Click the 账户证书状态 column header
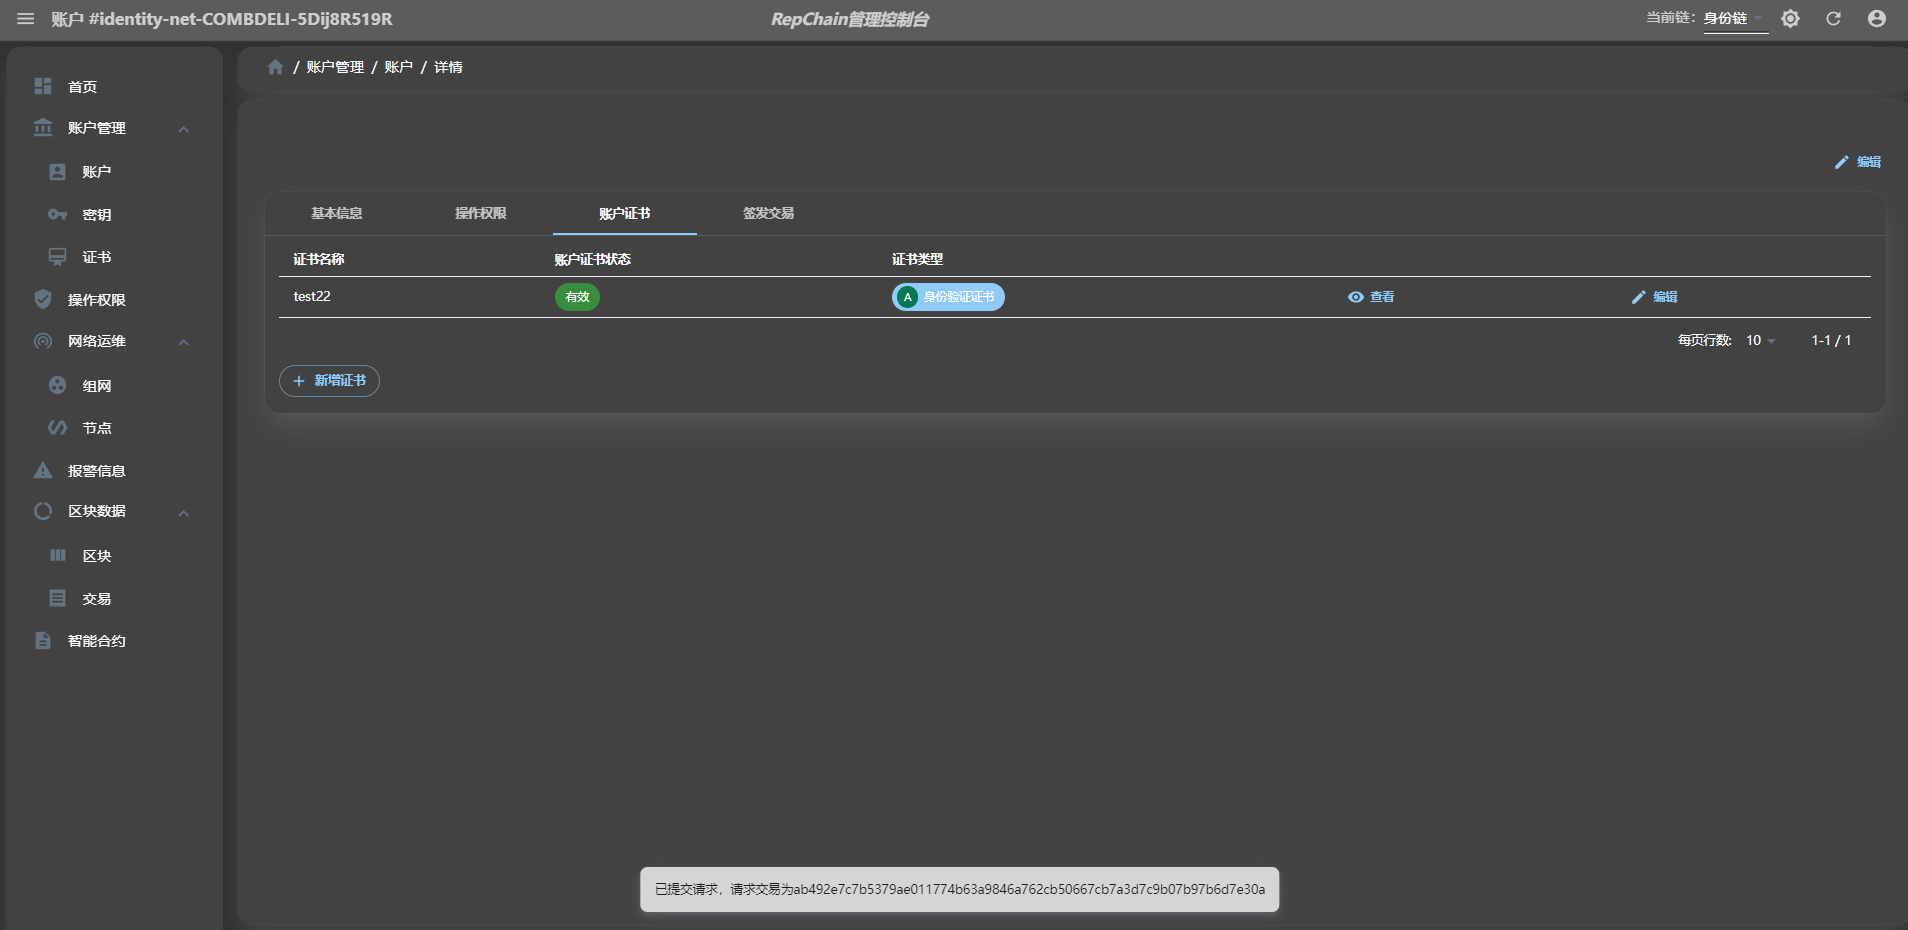This screenshot has height=930, width=1908. pos(593,259)
